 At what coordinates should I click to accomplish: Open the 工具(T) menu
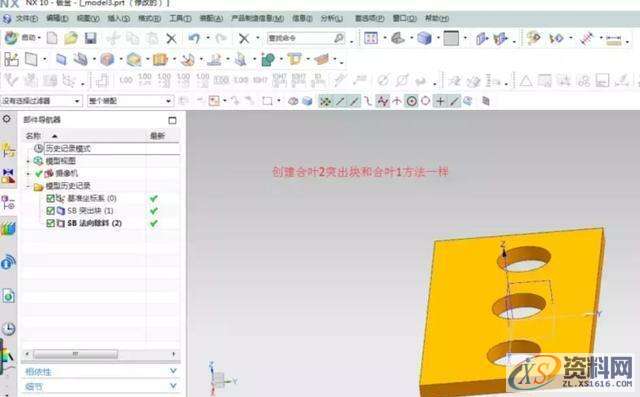pyautogui.click(x=180, y=18)
